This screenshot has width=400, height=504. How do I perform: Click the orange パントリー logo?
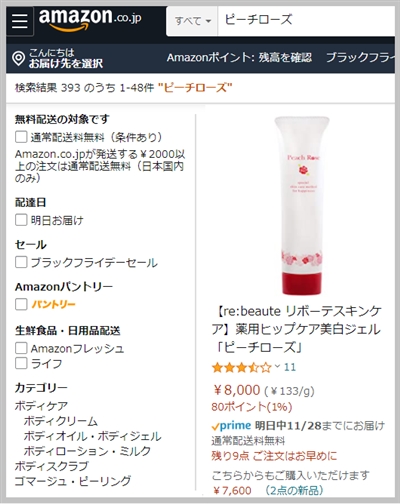click(x=53, y=304)
